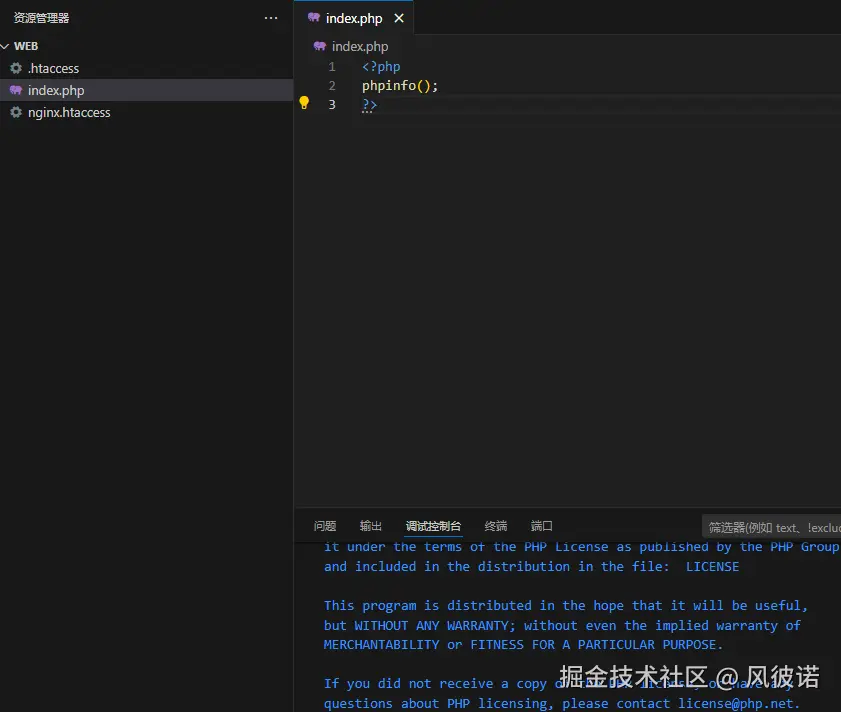Open nginx.htaccess file
This screenshot has width=841, height=712.
tap(146, 112)
